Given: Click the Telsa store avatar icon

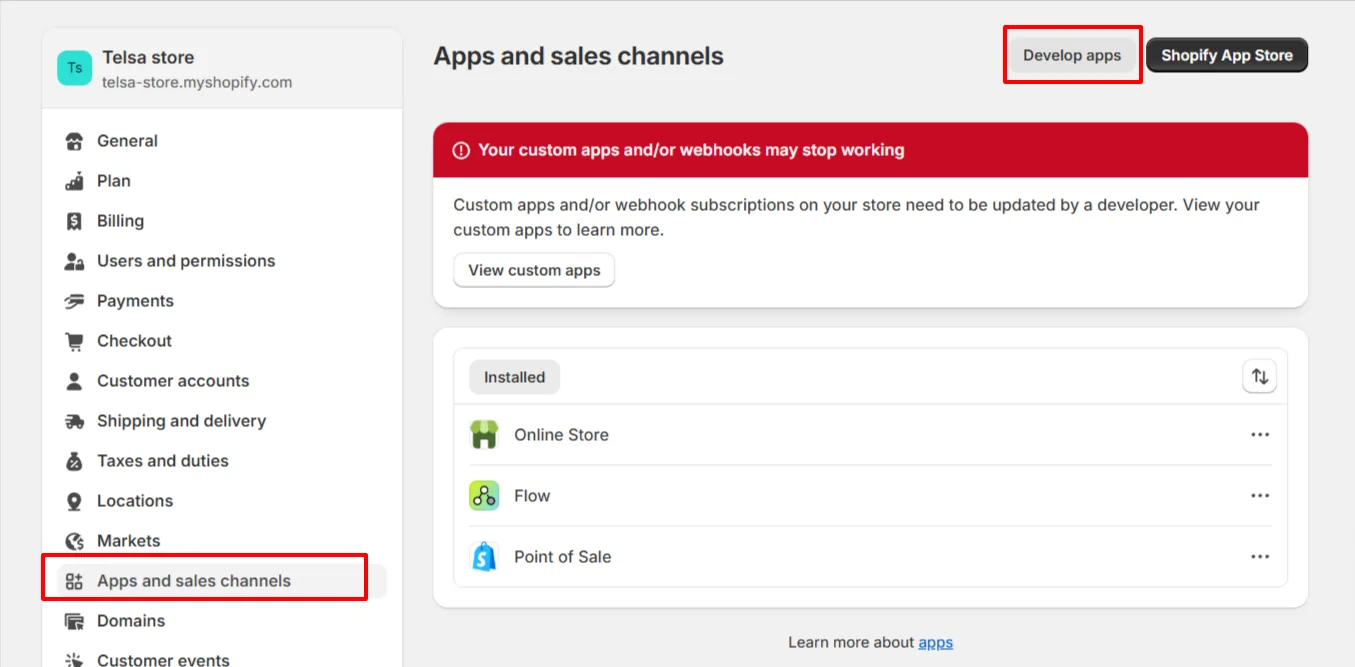Looking at the screenshot, I should coord(74,68).
